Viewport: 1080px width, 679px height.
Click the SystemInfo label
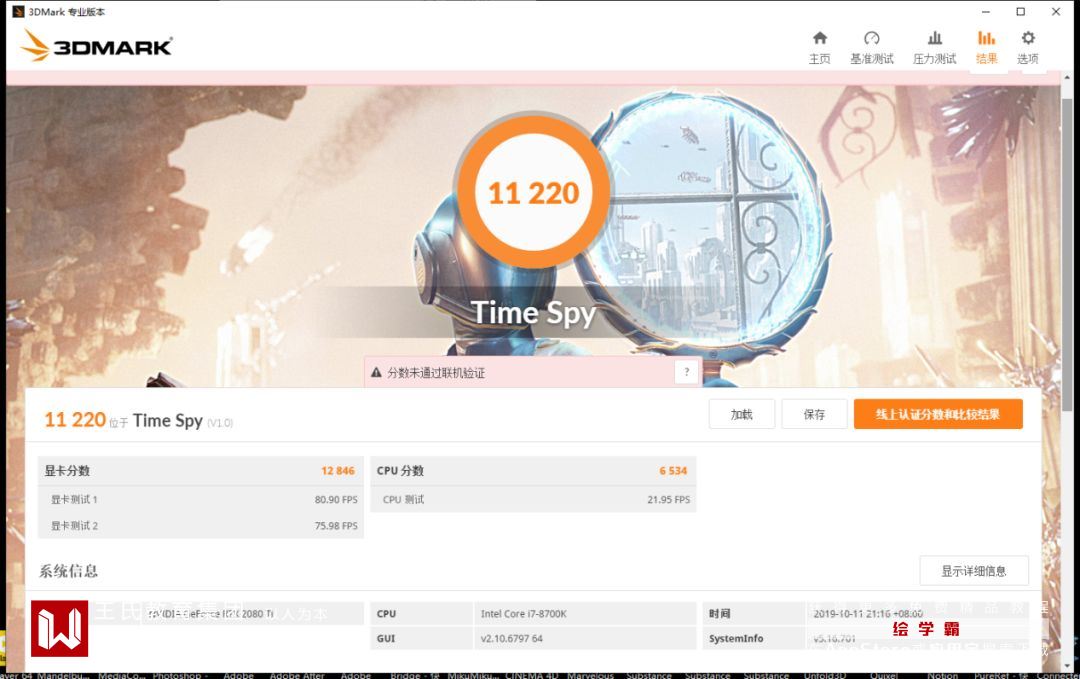coord(736,638)
